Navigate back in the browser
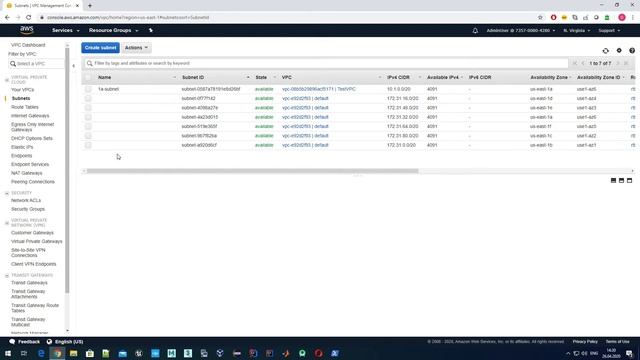The width and height of the screenshot is (640, 360). point(7,18)
